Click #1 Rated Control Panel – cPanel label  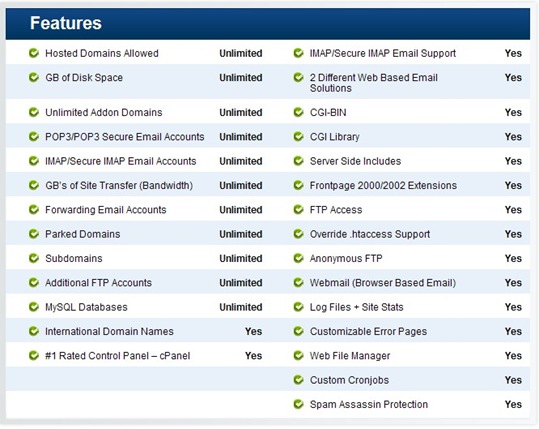(118, 356)
